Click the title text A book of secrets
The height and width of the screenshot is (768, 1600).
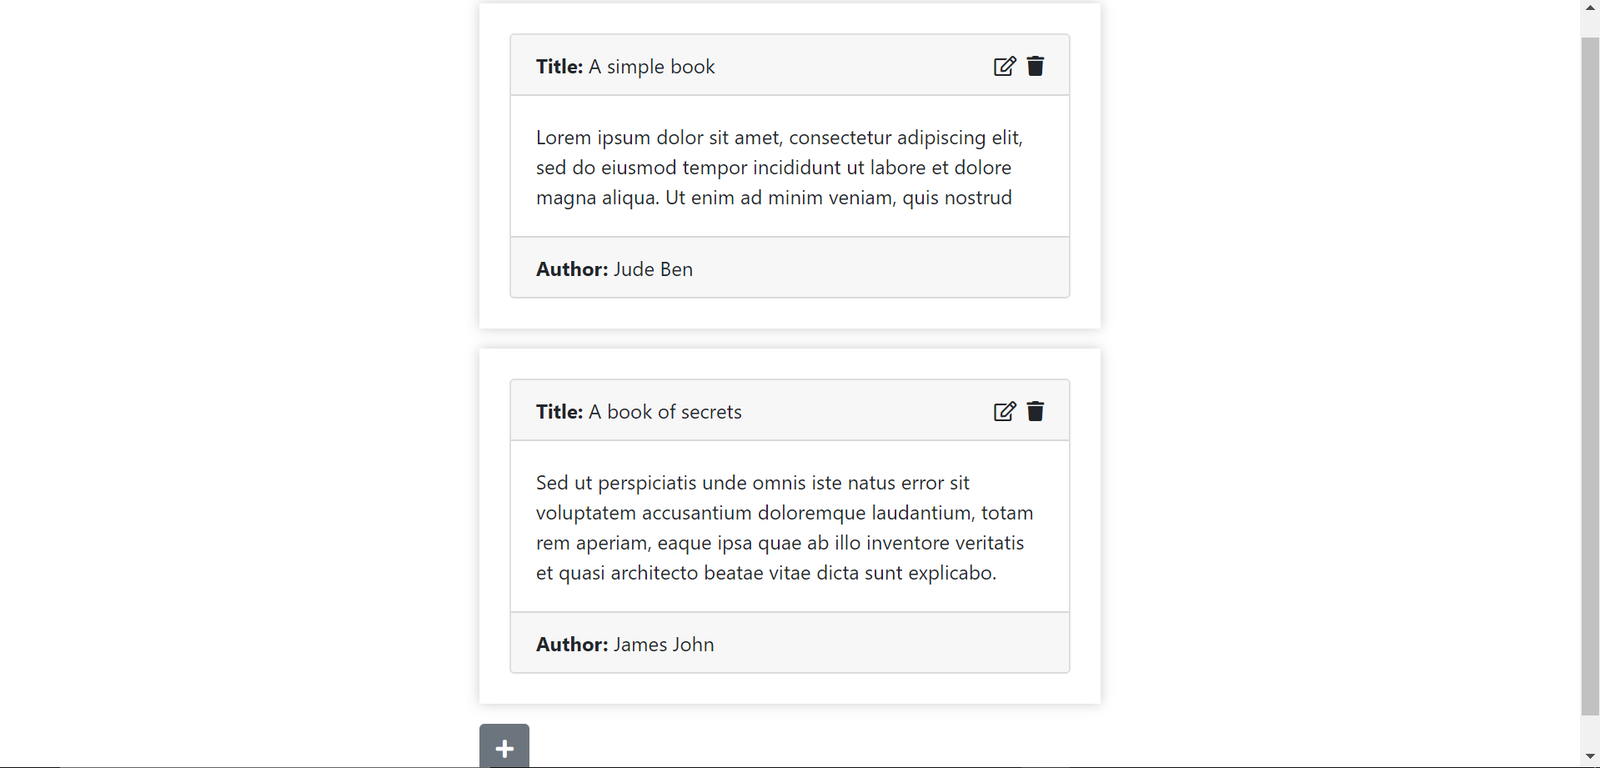[x=665, y=412]
